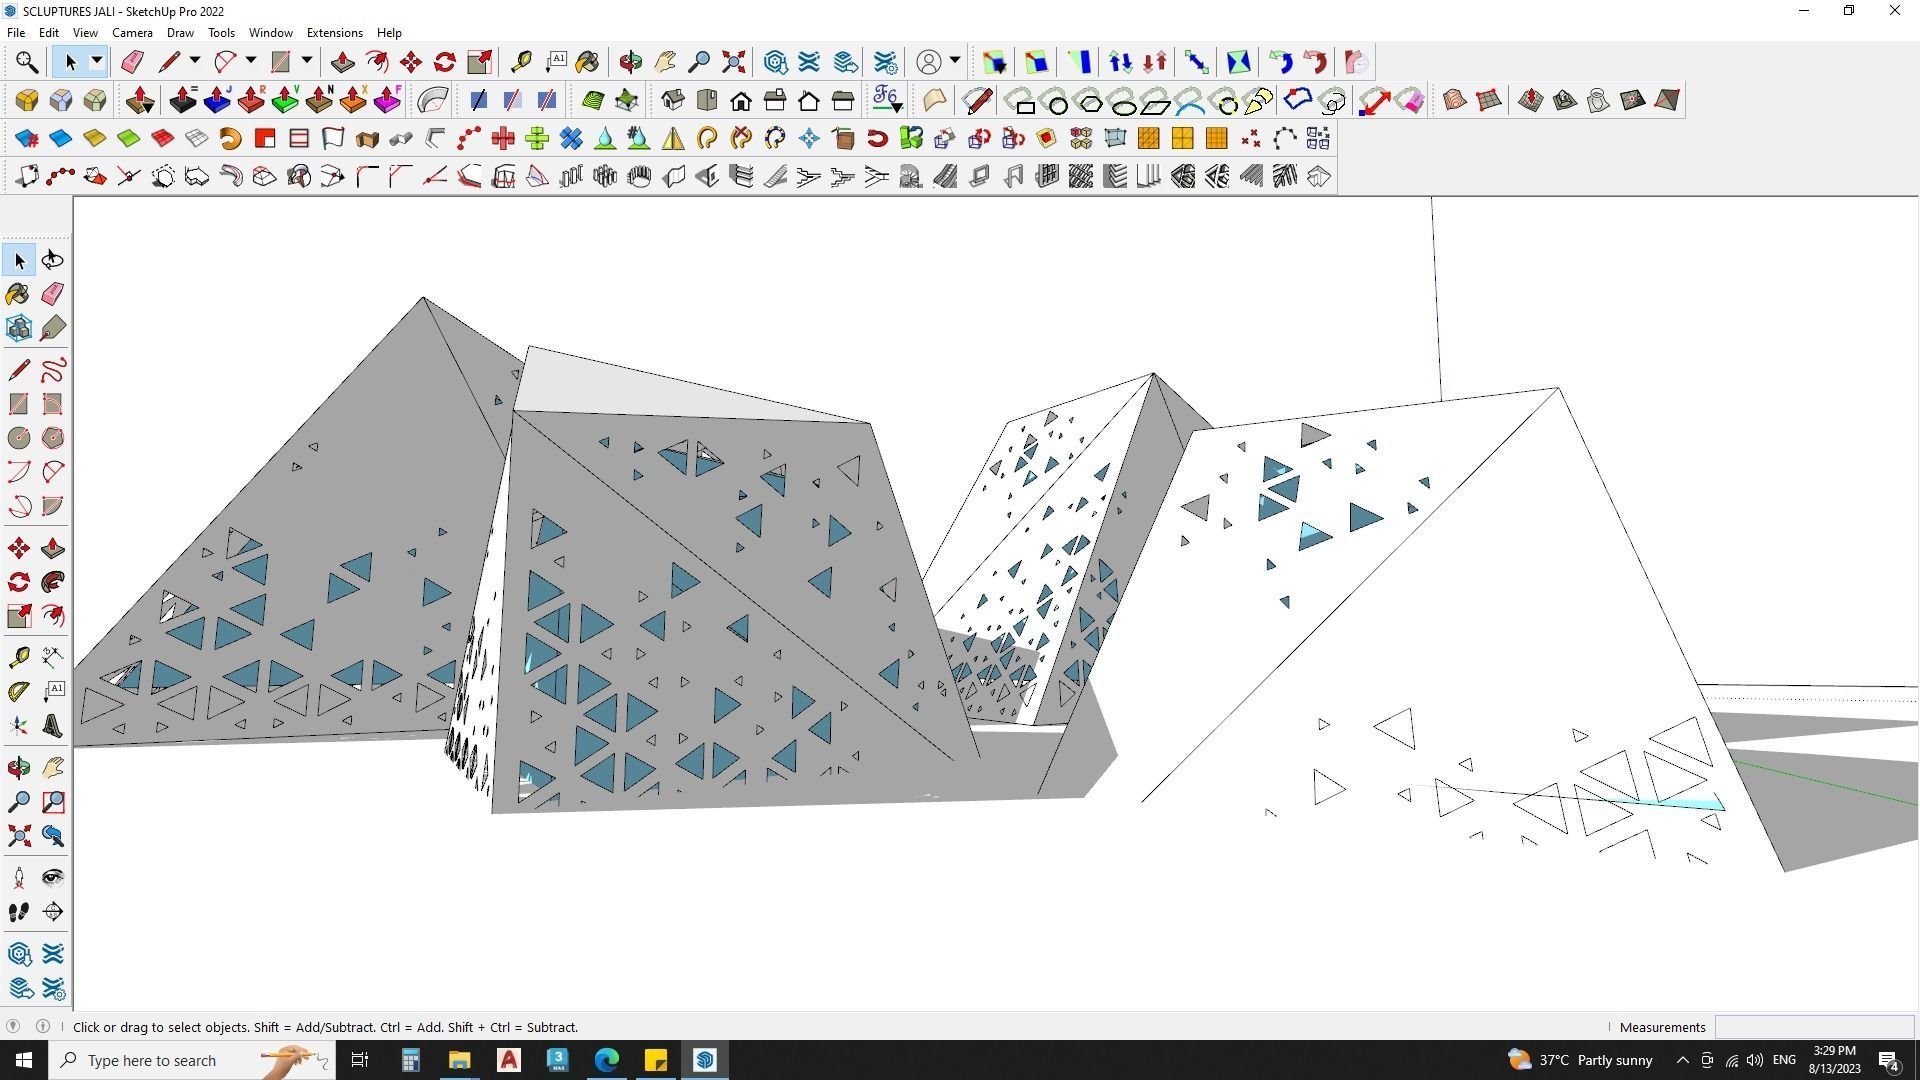Select the Pie arc tool

pyautogui.click(x=53, y=506)
